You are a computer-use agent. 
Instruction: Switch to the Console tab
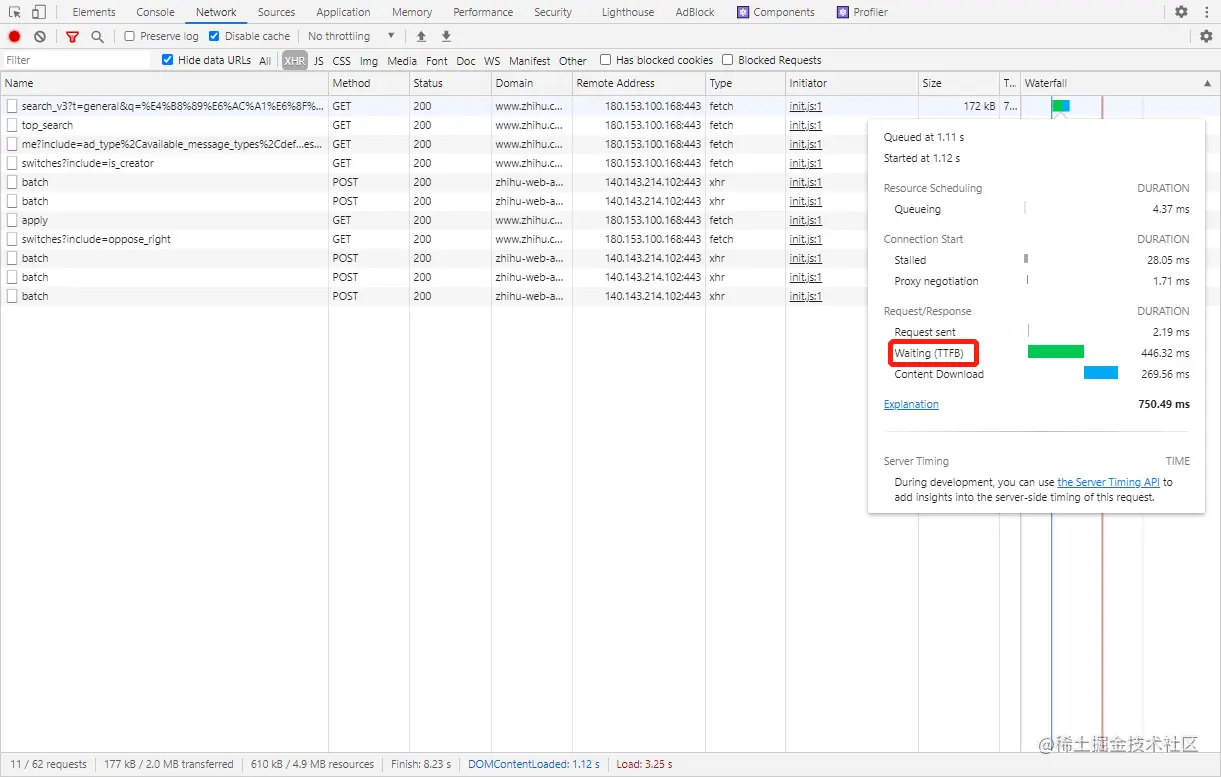[x=156, y=12]
